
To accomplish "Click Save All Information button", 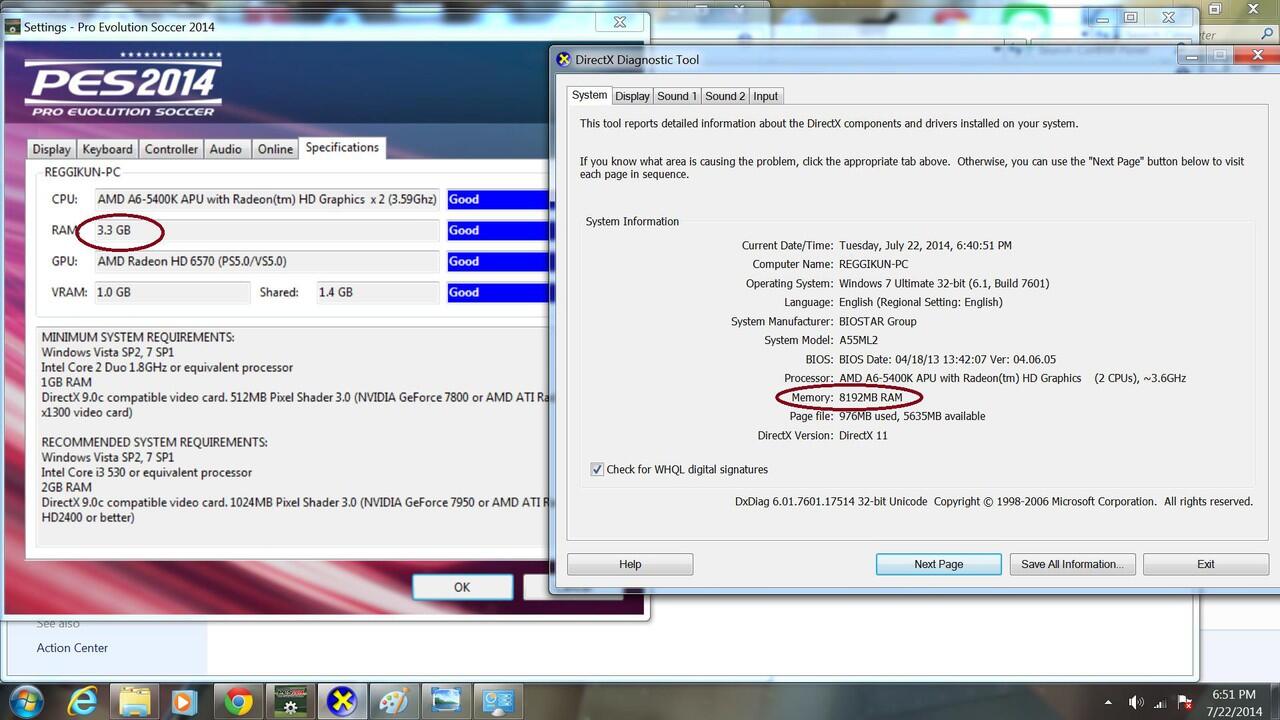I will pos(1072,564).
